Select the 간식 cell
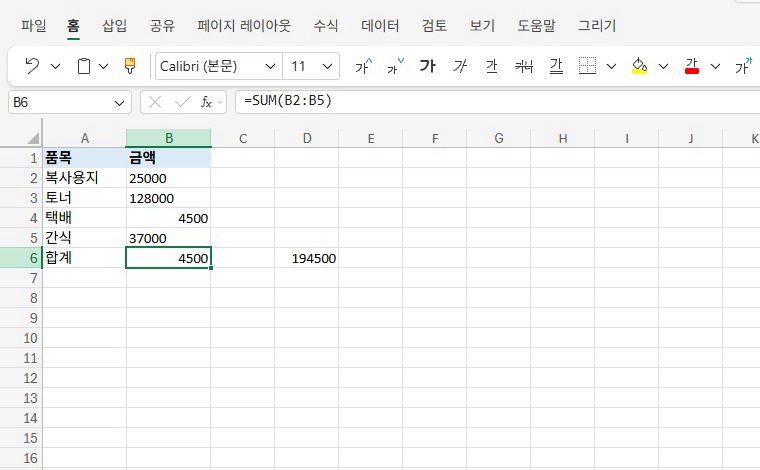The width and height of the screenshot is (760, 470). (84, 238)
